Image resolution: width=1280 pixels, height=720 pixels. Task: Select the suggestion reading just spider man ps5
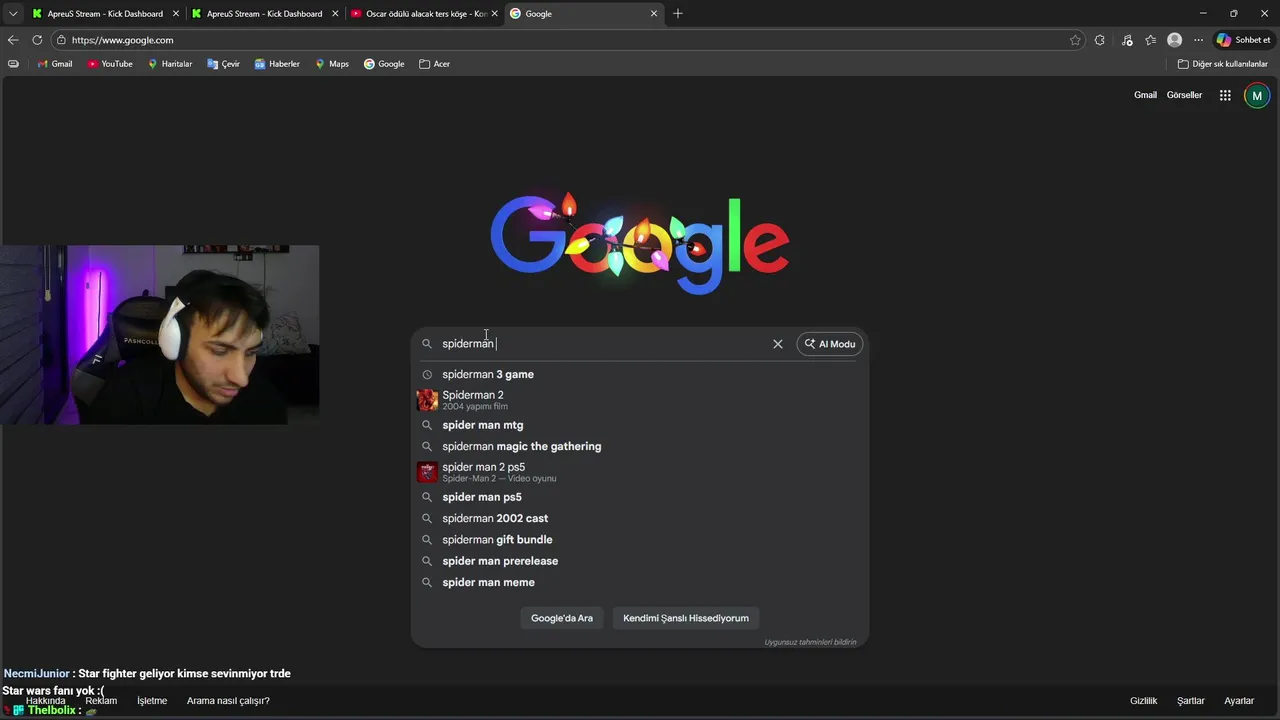[x=640, y=497]
